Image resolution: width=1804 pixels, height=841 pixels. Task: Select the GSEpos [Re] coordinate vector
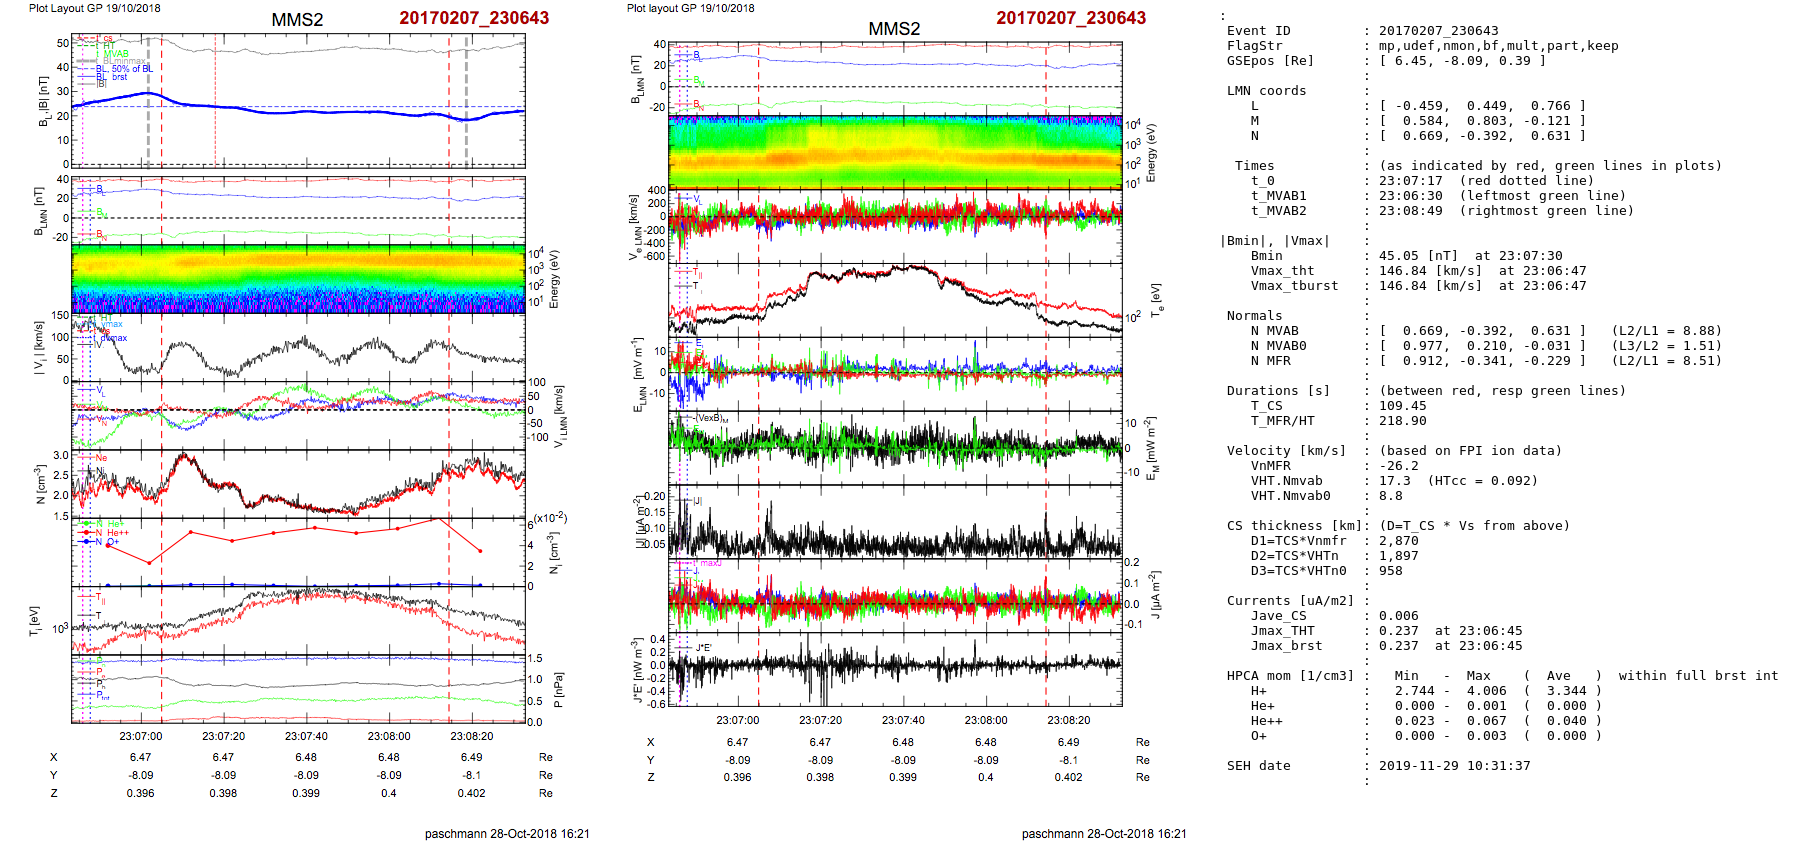1462,61
